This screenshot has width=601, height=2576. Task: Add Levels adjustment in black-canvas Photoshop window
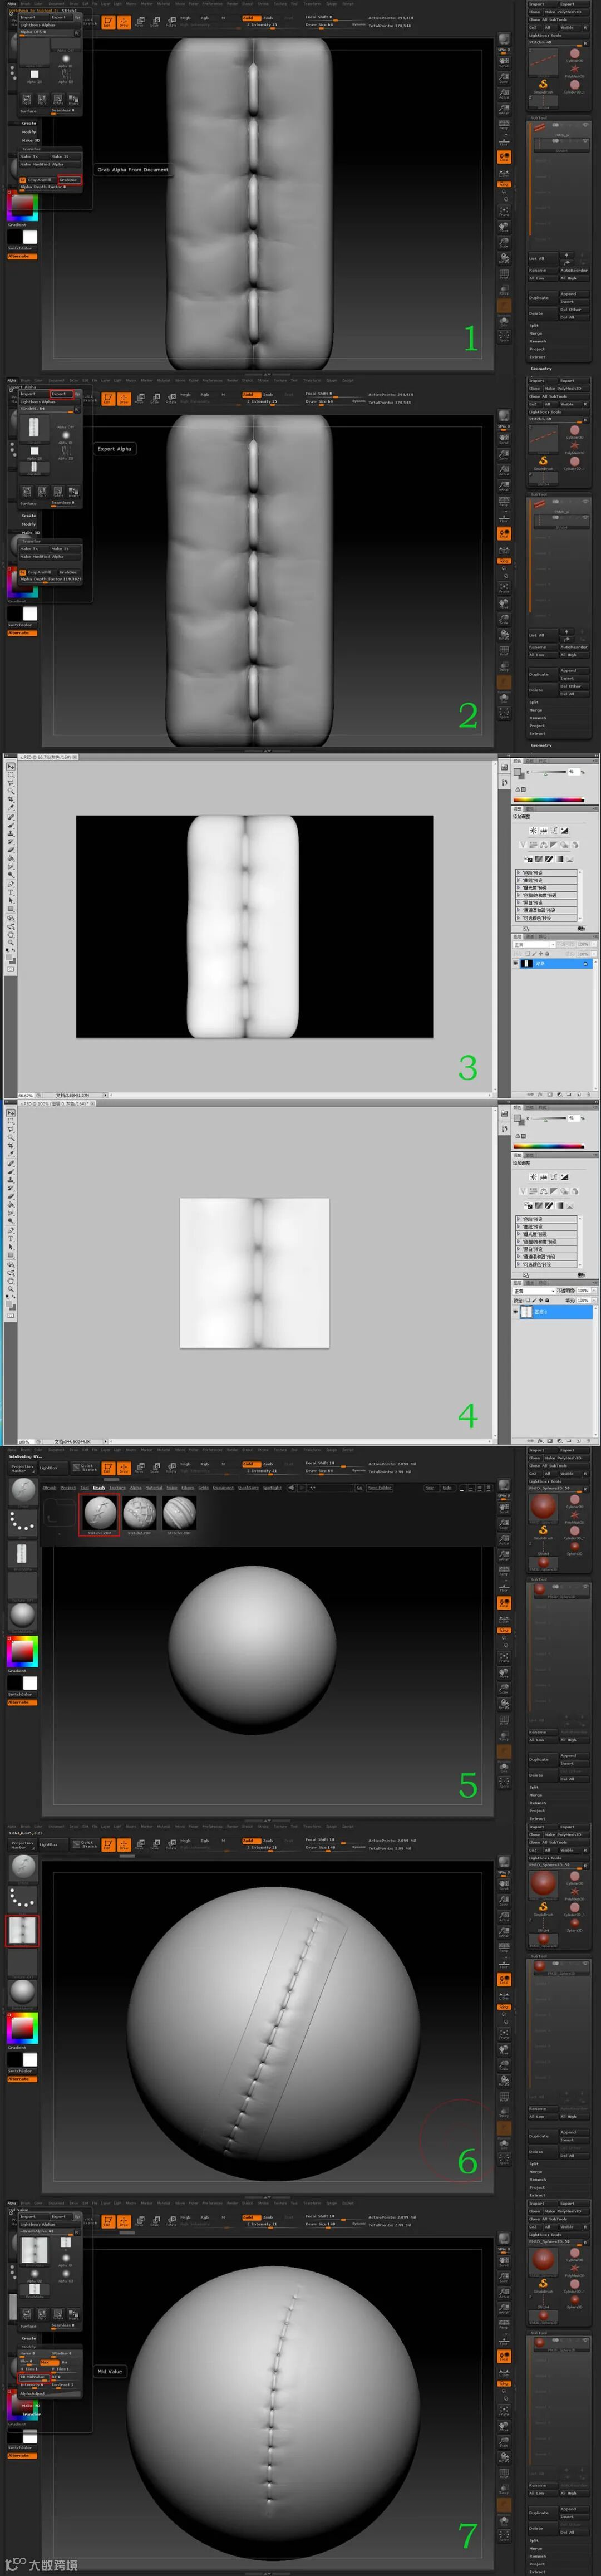tap(543, 831)
